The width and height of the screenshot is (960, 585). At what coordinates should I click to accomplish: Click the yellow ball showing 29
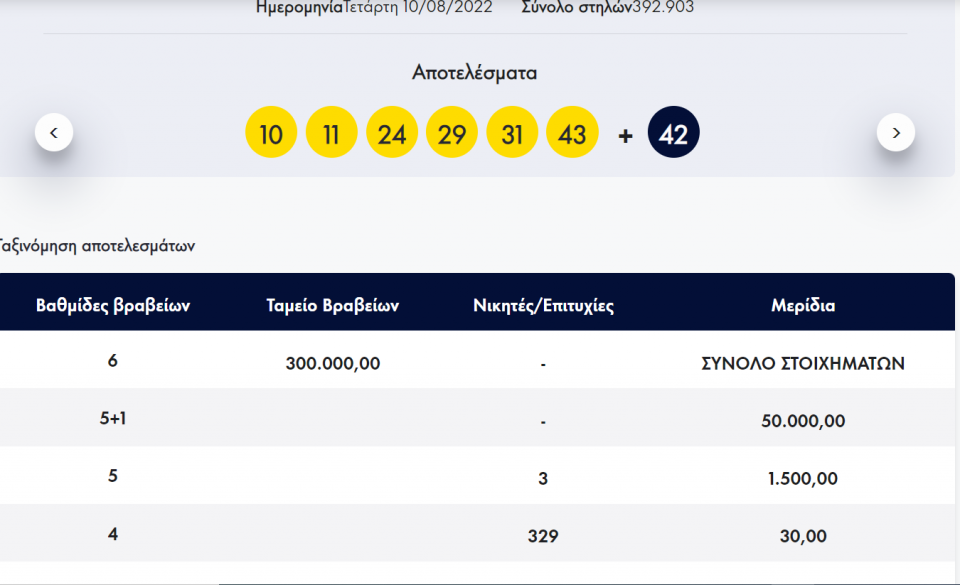click(452, 131)
